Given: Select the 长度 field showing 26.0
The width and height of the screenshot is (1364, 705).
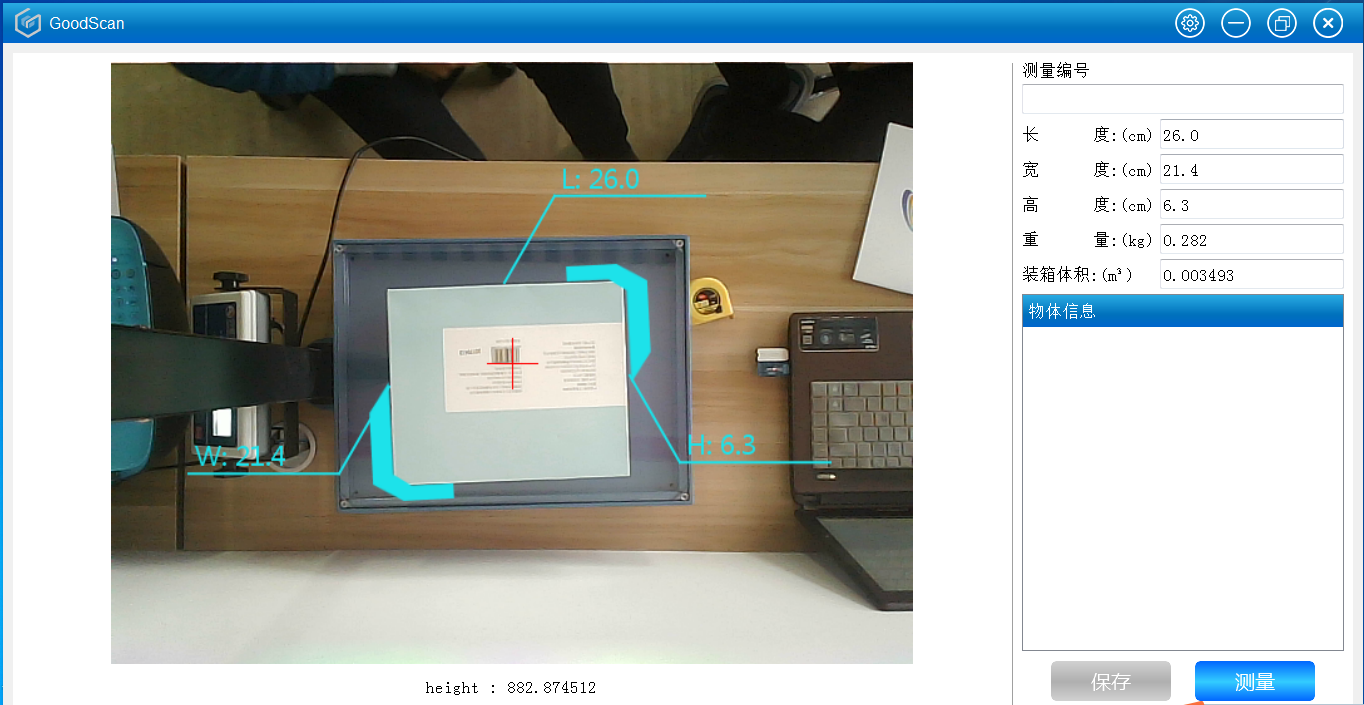Looking at the screenshot, I should point(1250,135).
